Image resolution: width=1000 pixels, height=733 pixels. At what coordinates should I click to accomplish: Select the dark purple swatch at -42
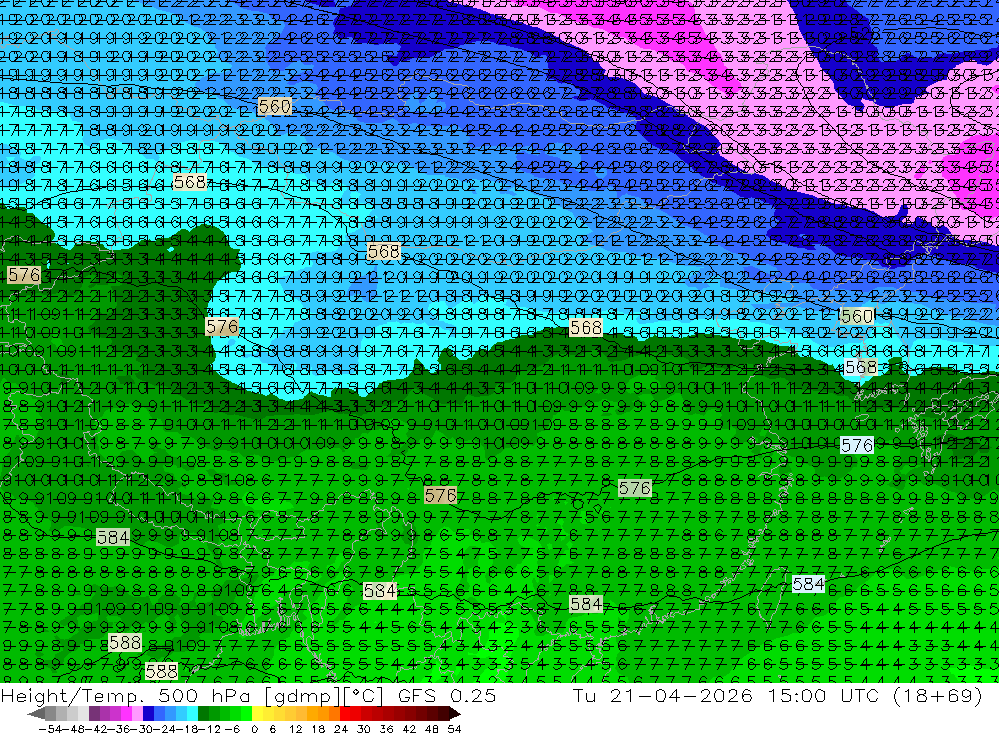tap(94, 714)
